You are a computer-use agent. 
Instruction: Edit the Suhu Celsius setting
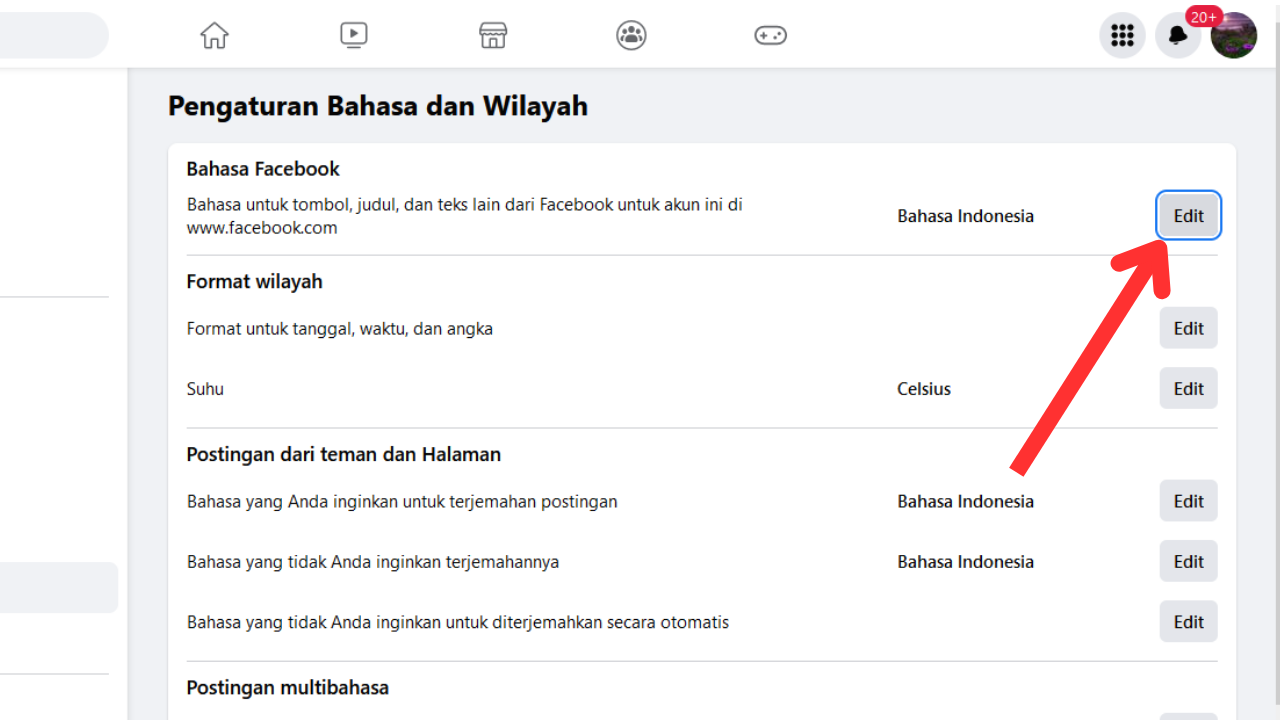click(1188, 389)
